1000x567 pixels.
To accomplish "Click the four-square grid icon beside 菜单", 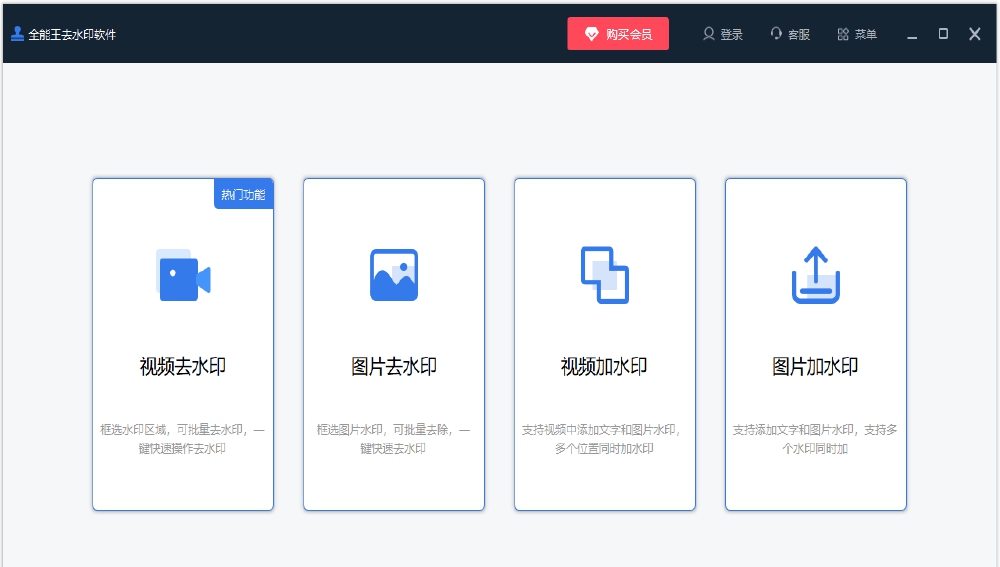I will (x=843, y=34).
